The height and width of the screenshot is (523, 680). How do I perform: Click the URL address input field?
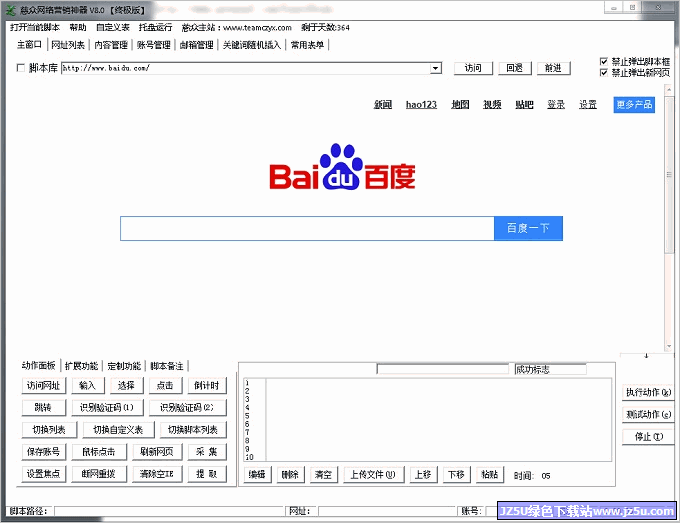[x=245, y=68]
